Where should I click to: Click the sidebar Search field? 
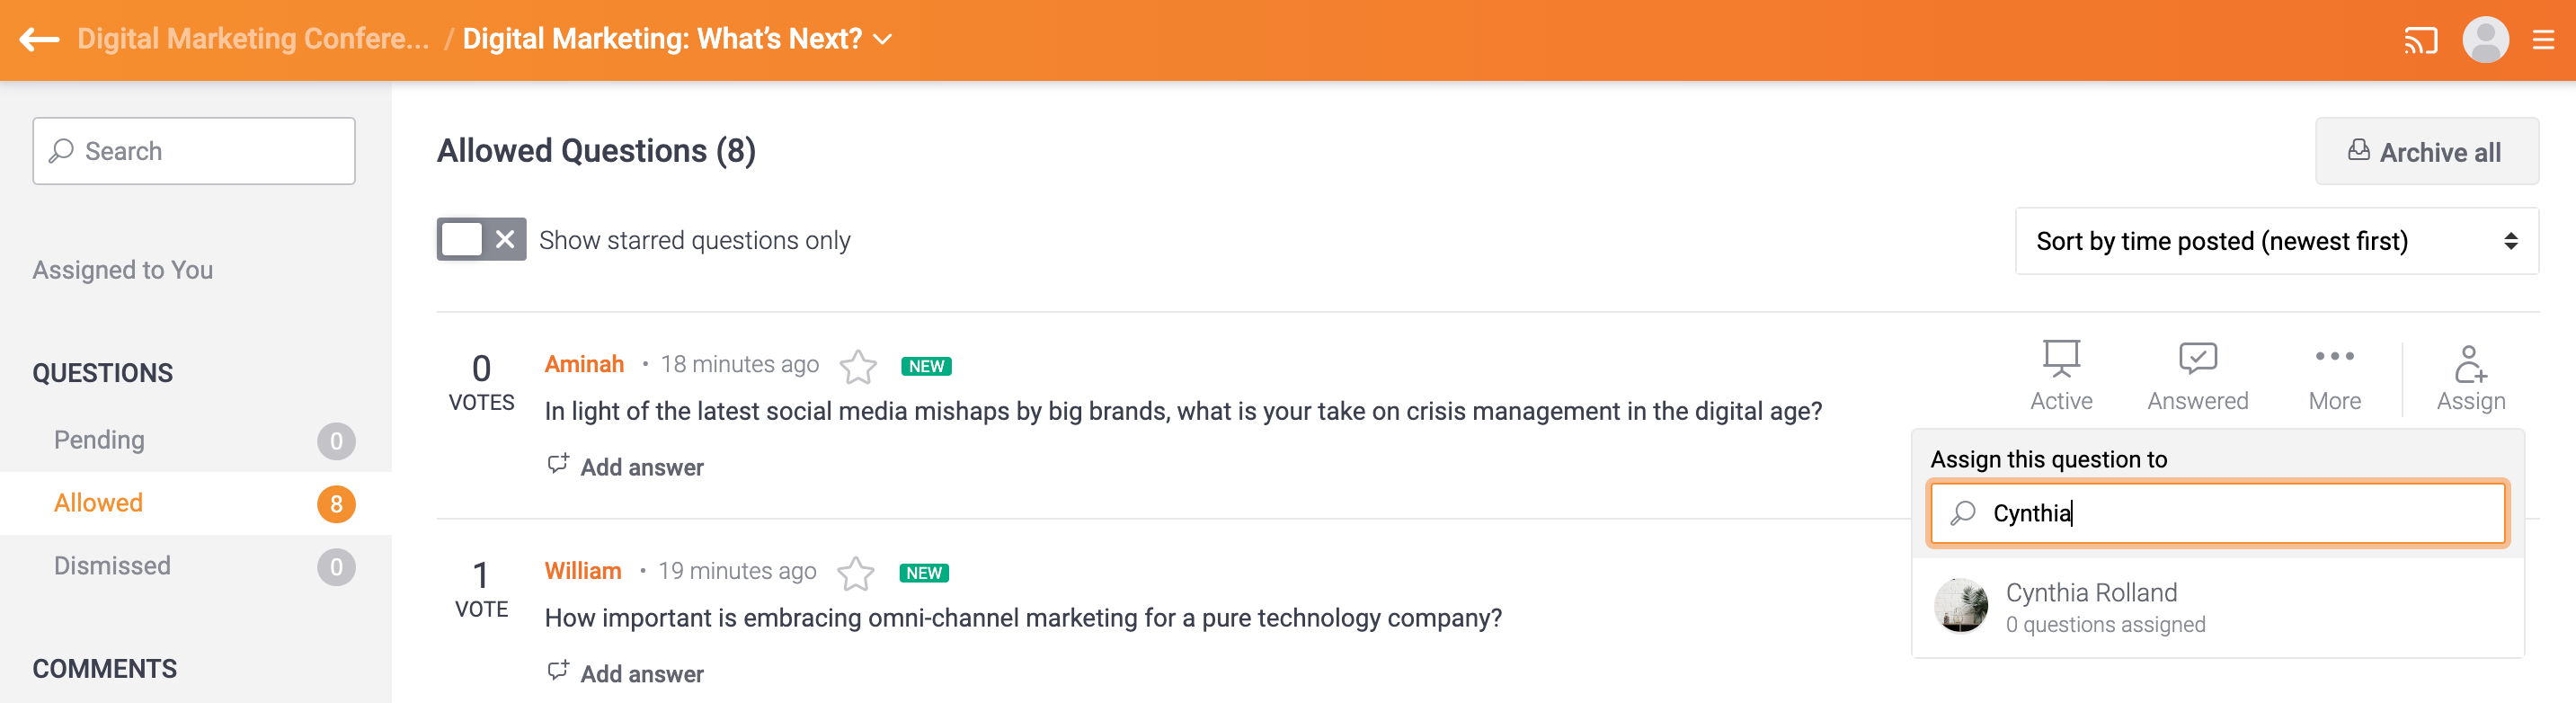click(x=194, y=151)
